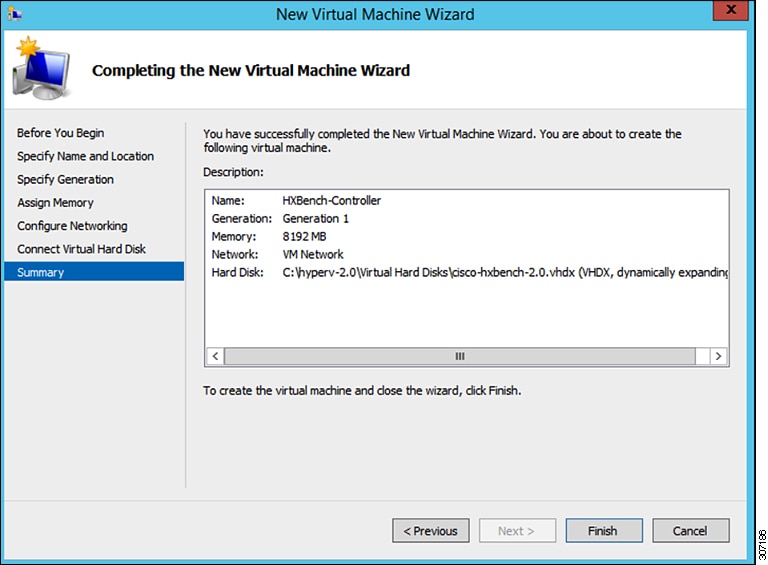Cancel the wizard
The width and height of the screenshot is (768, 565).
(x=690, y=531)
